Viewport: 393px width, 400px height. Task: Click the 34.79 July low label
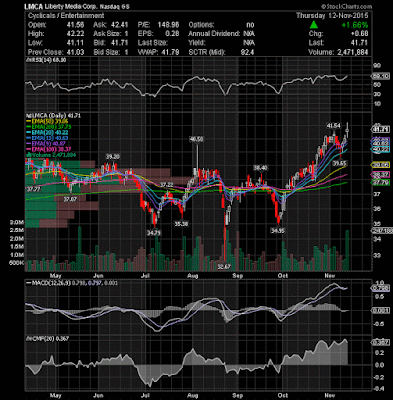(154, 233)
